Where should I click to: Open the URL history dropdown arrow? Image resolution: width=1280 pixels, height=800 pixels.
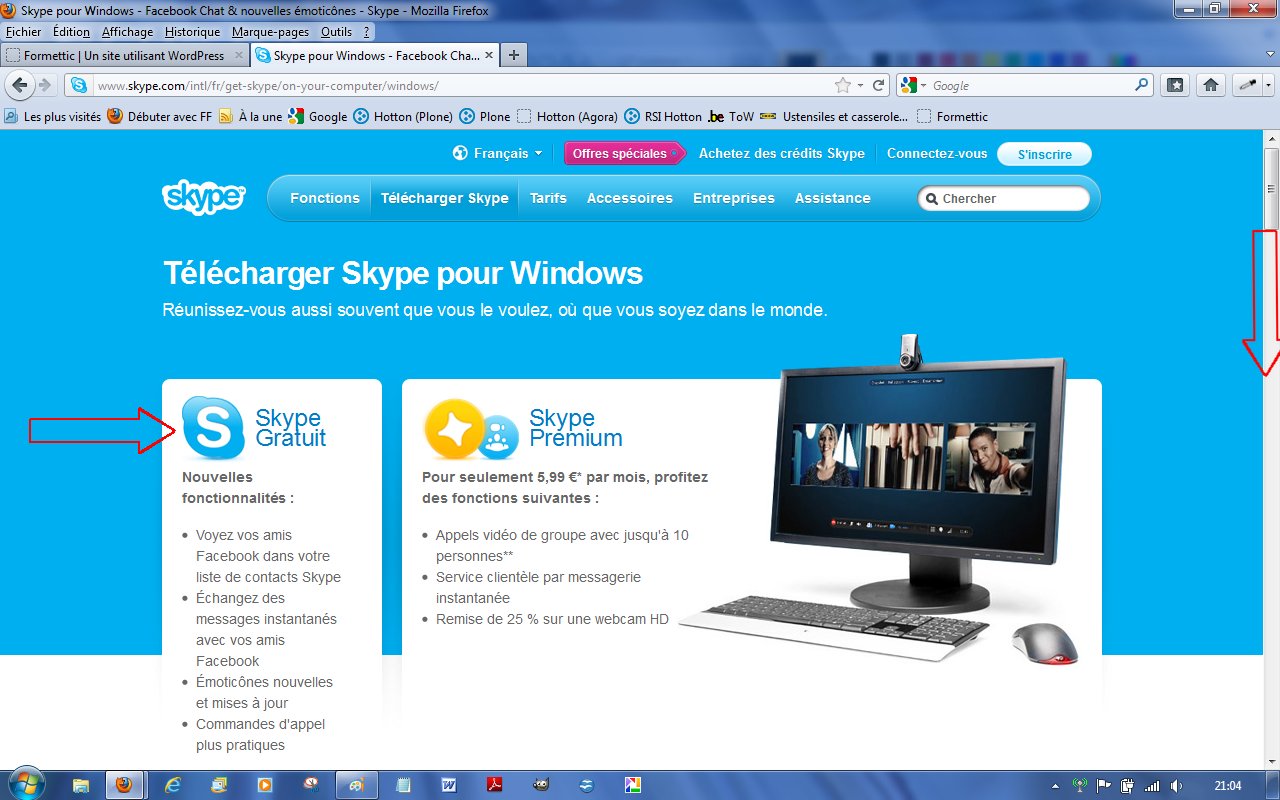point(861,86)
